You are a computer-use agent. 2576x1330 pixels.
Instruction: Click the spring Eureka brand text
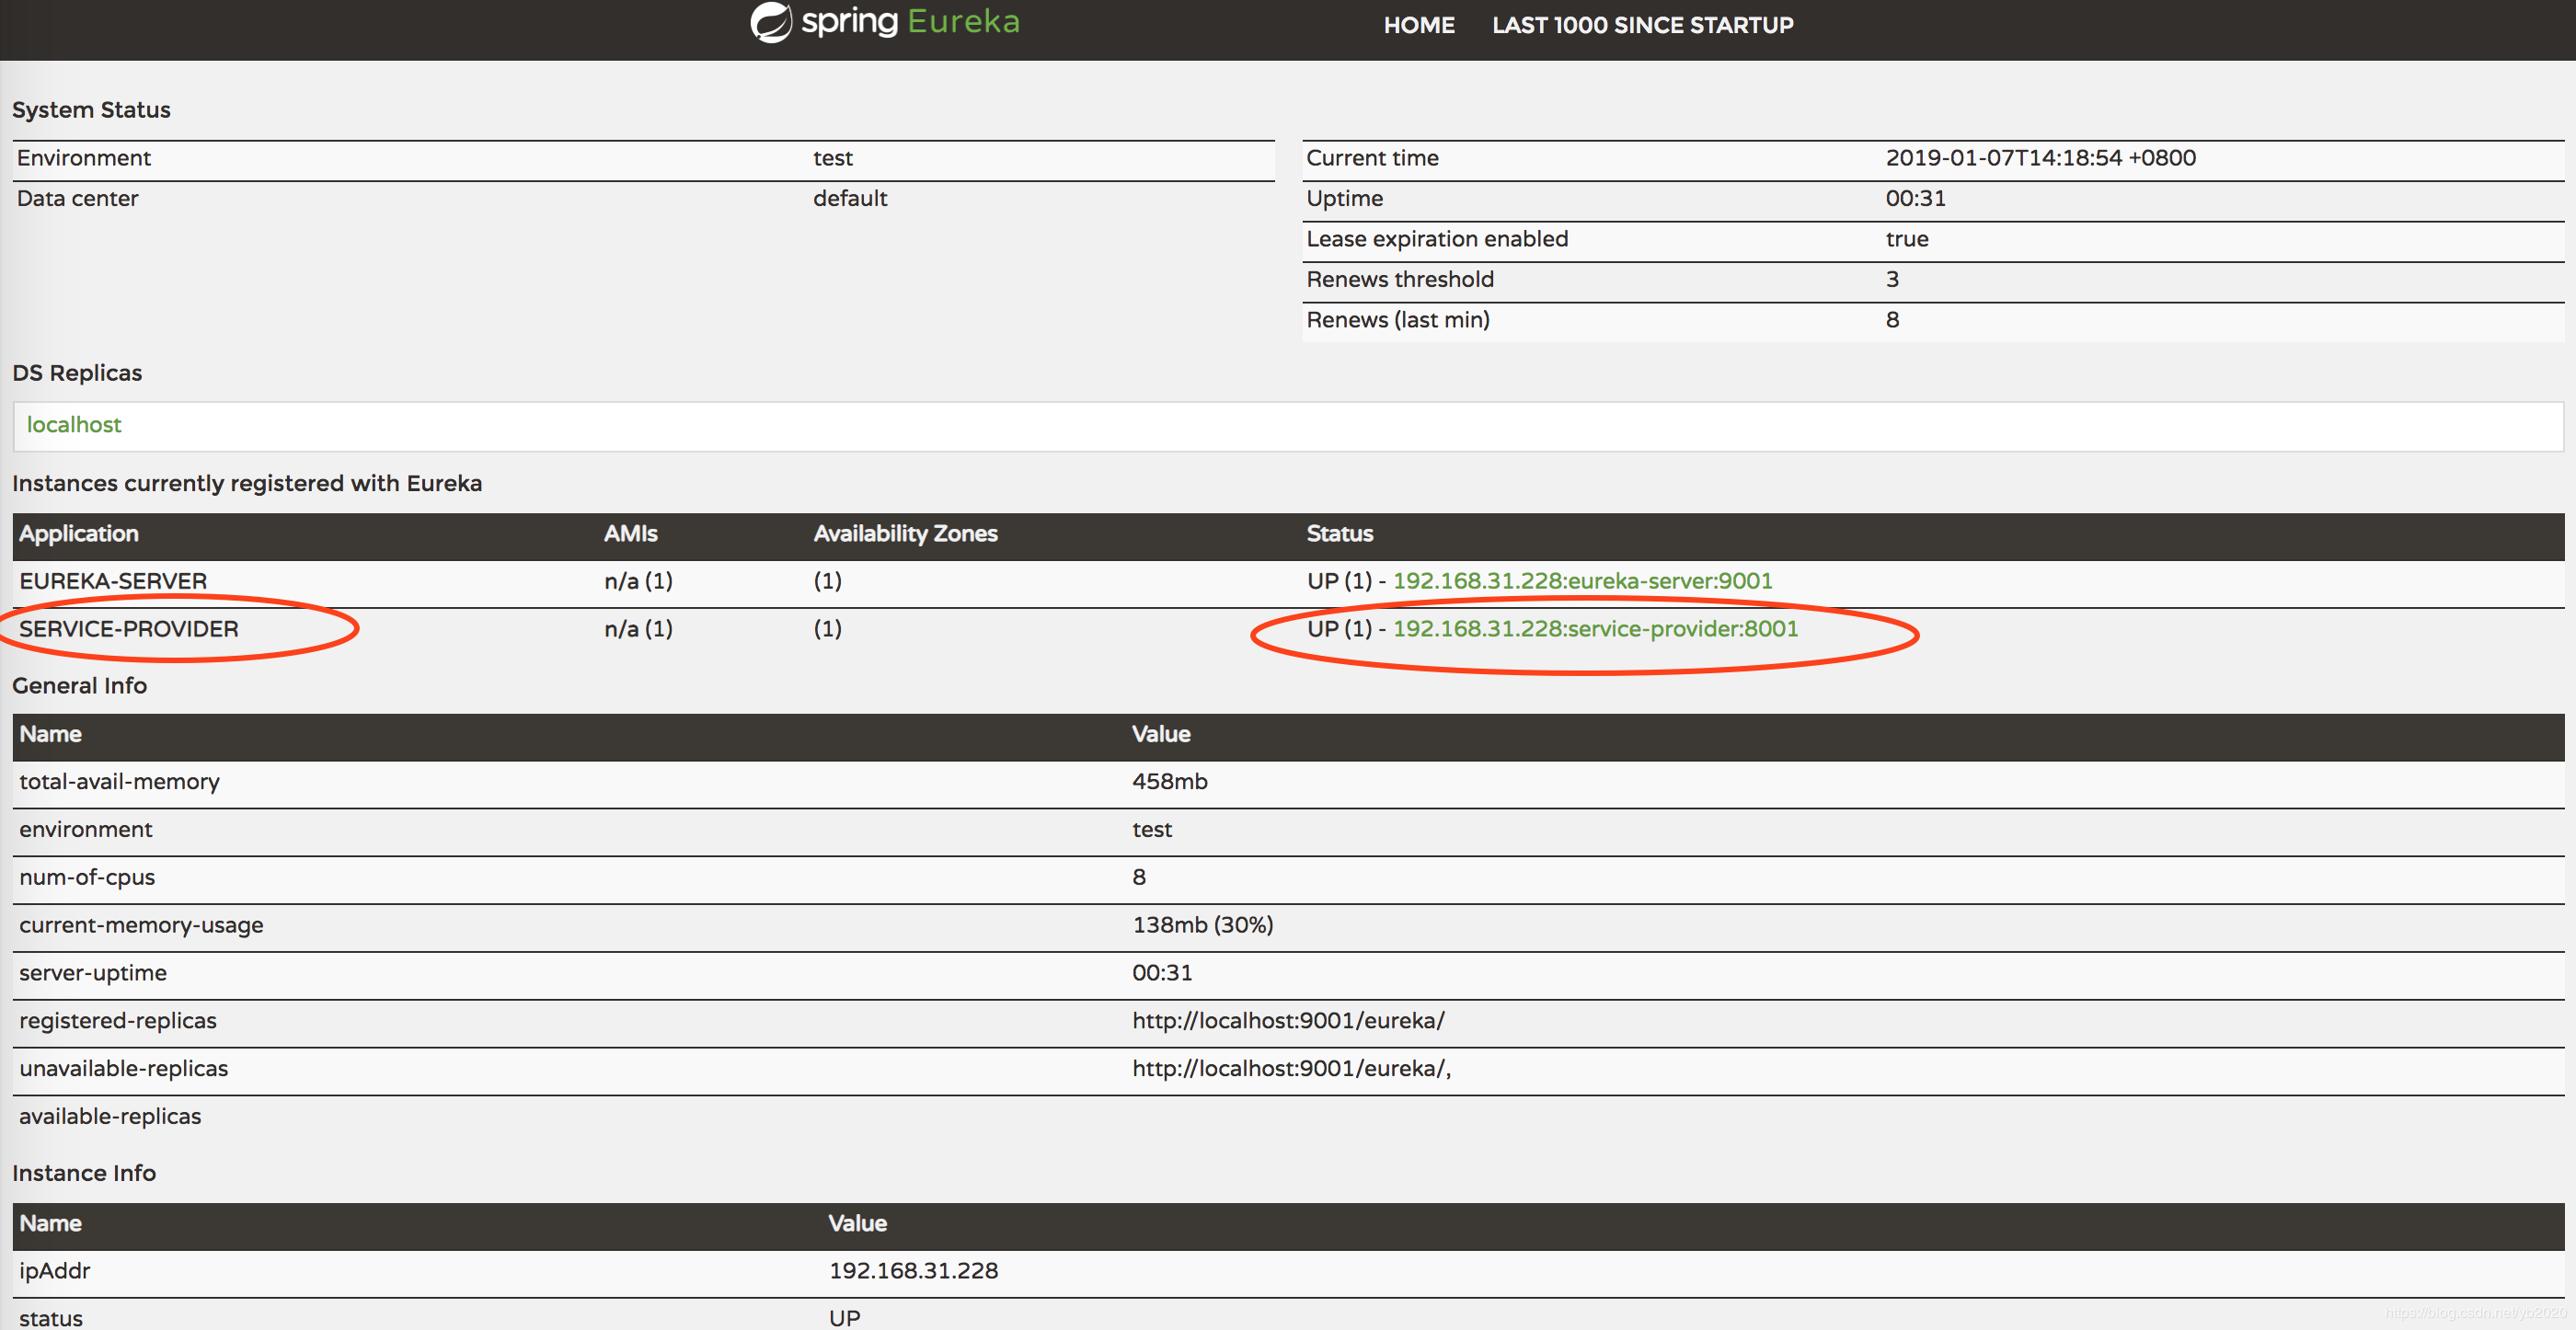point(910,22)
